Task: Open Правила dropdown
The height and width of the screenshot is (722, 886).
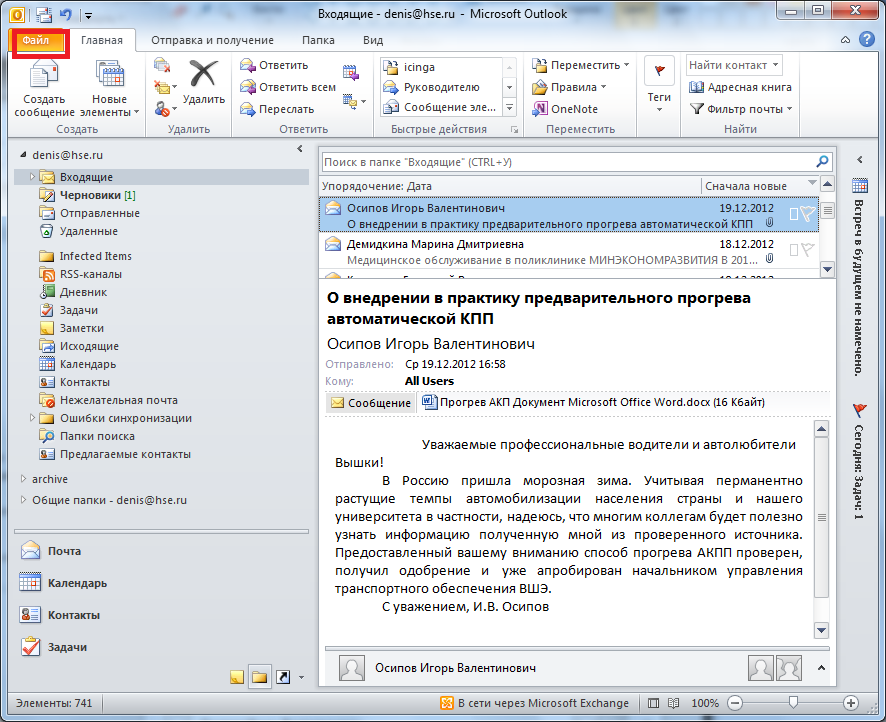Action: click(570, 87)
